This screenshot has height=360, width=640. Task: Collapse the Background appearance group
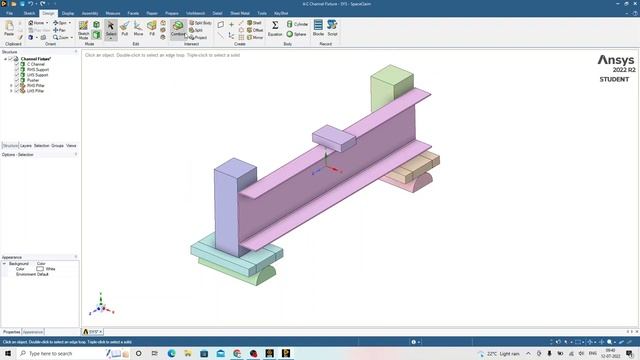tap(4, 264)
